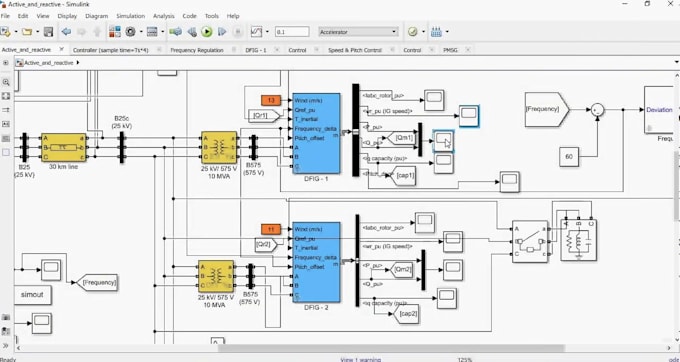
Task: Switch to the Speed & Pitch Control tab
Action: 355,50
